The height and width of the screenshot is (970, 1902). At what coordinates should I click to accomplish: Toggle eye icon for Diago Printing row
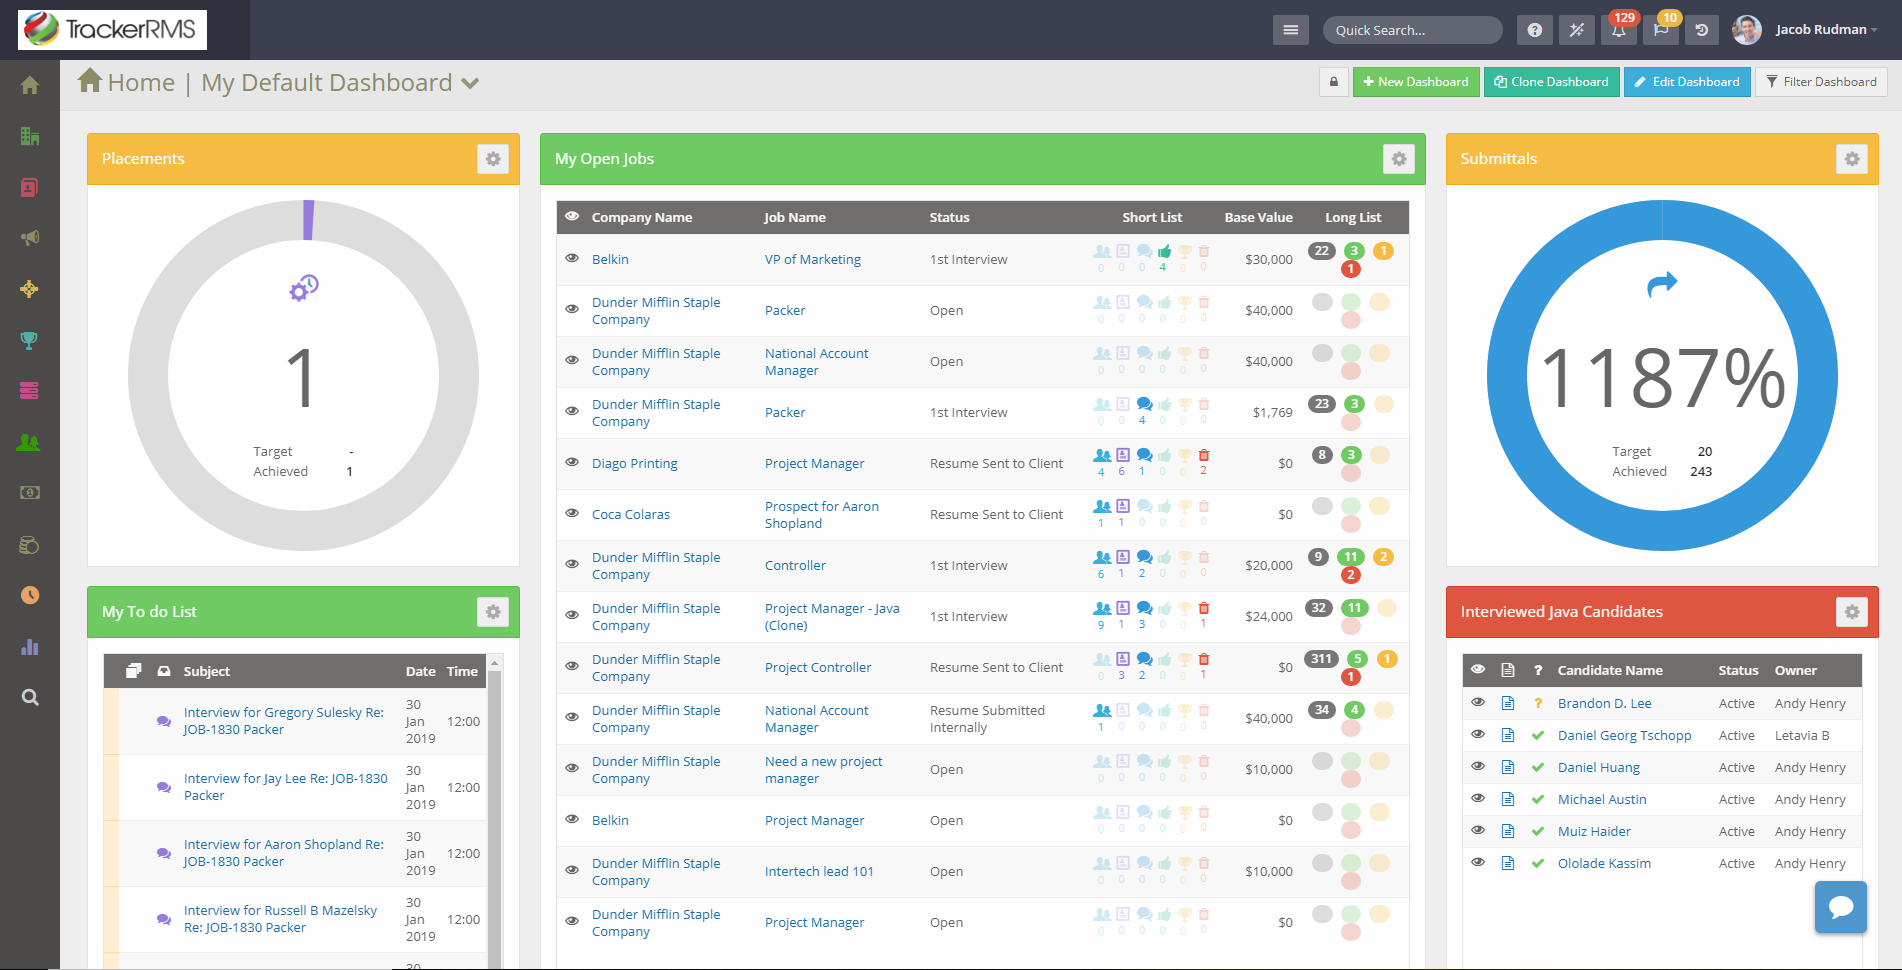click(572, 462)
